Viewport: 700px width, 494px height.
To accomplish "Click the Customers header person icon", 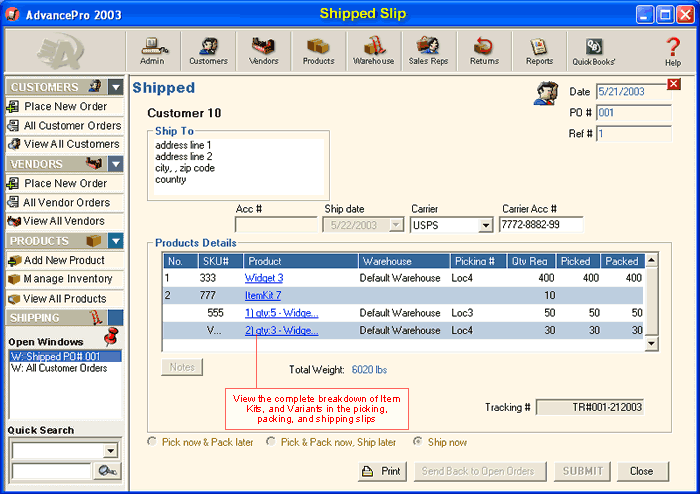I will point(95,86).
